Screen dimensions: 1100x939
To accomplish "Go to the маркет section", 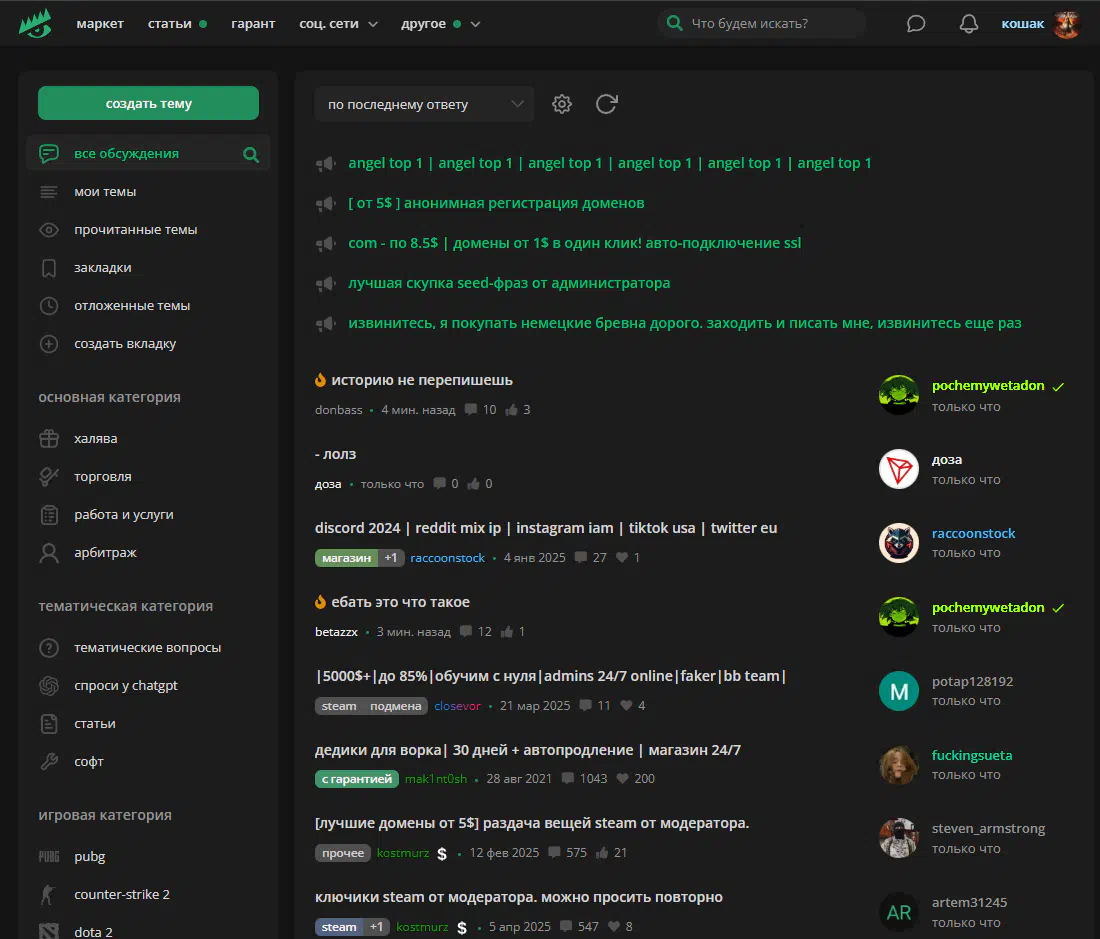I will [100, 24].
